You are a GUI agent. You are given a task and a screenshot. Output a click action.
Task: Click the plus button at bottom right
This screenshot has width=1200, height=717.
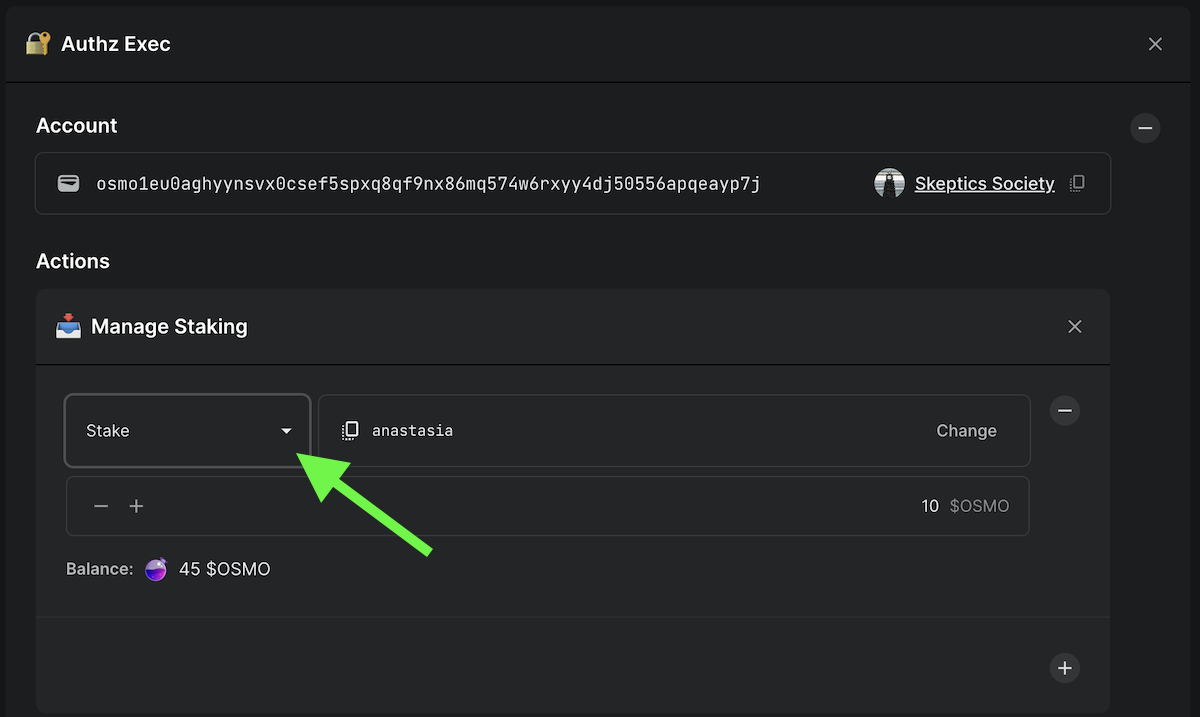point(1065,668)
